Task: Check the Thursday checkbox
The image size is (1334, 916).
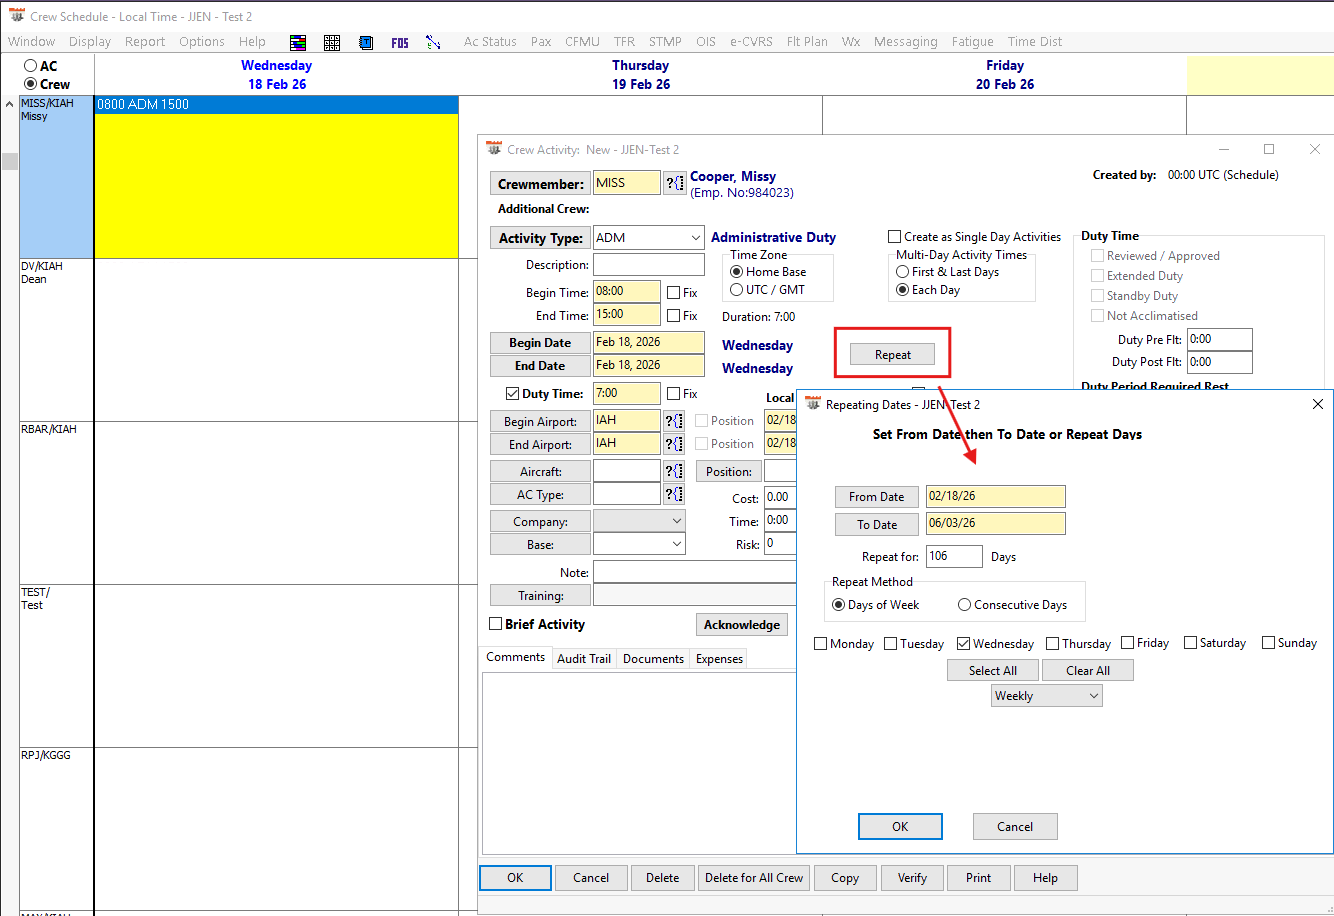Action: coord(1054,644)
